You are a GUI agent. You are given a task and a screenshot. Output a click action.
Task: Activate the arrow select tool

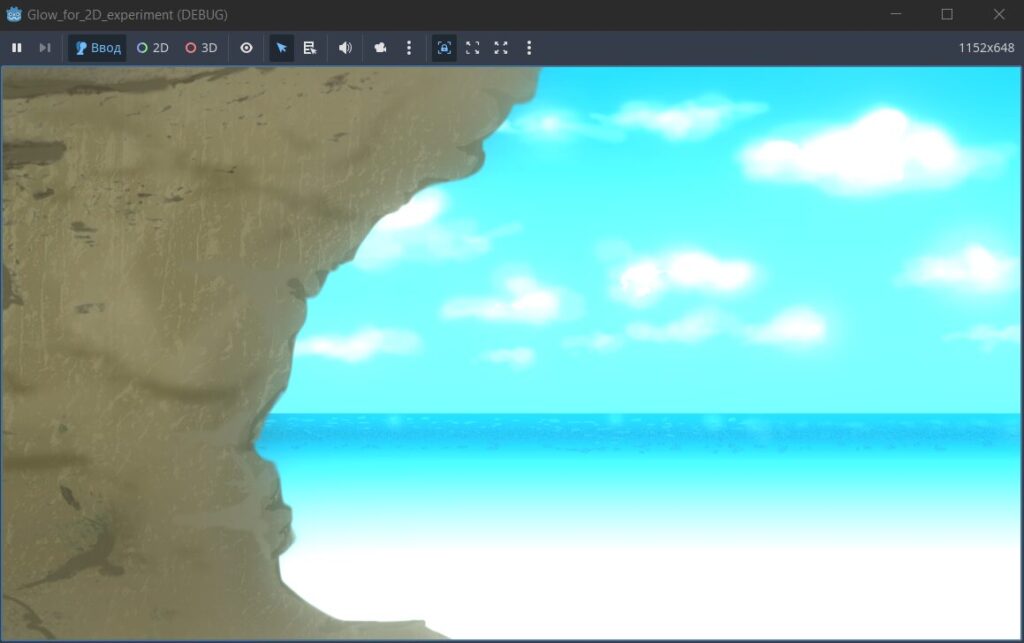(x=281, y=48)
